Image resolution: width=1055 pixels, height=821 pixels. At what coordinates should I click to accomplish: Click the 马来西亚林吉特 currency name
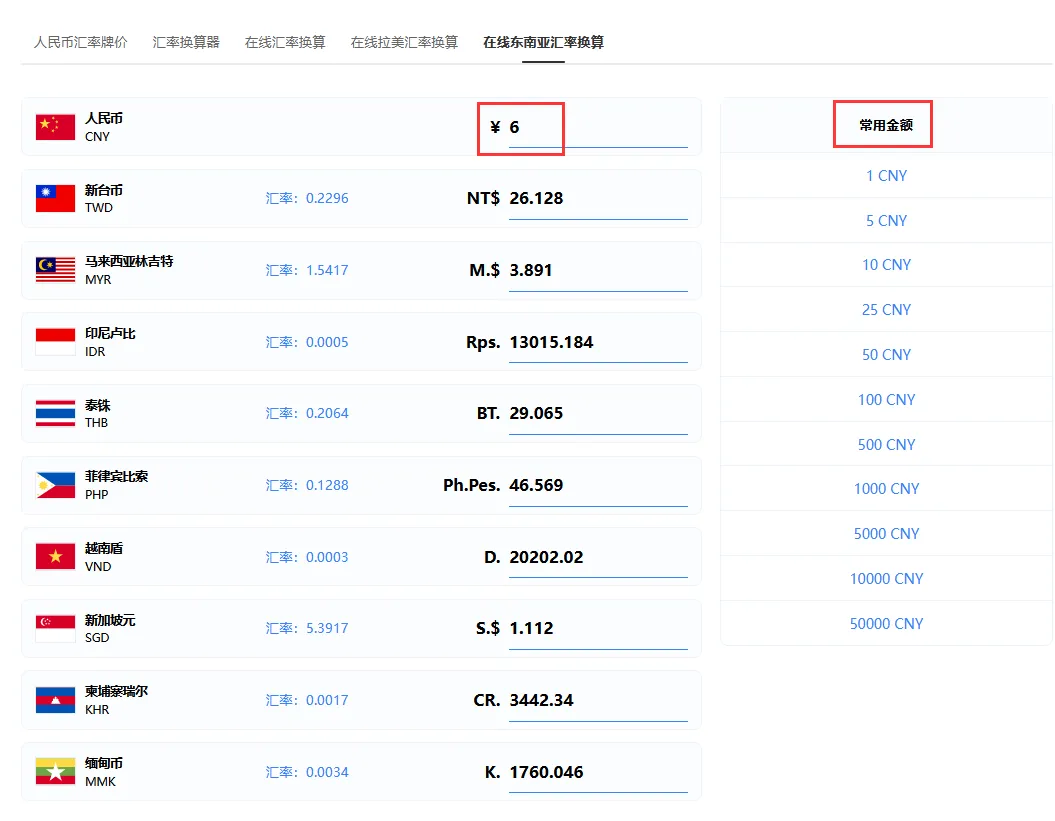pyautogui.click(x=129, y=261)
